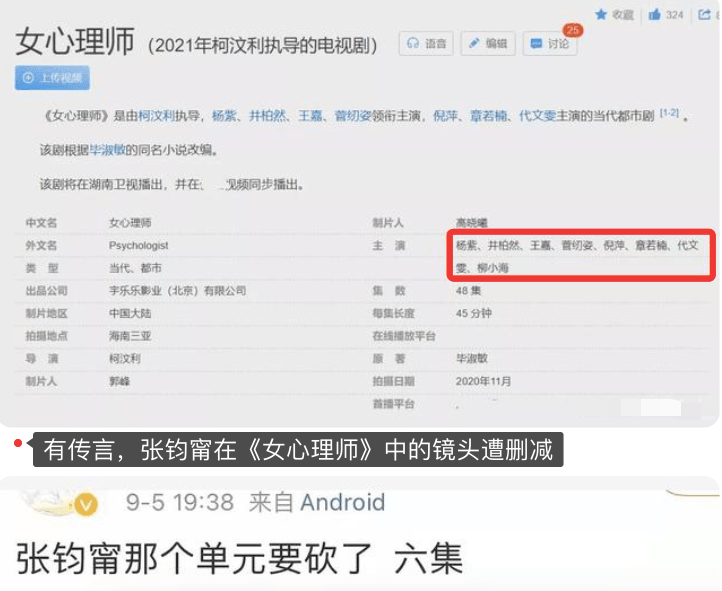This screenshot has width=722, height=591.
Task: Open the 菅纫姿 link in intro
Action: pos(353,116)
